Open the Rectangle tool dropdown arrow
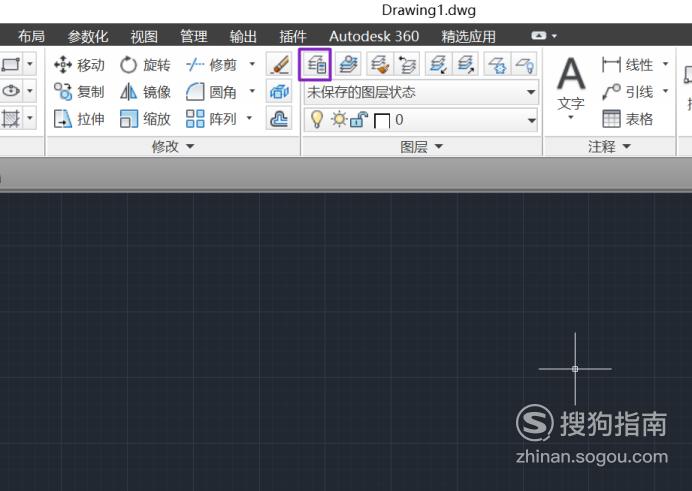The width and height of the screenshot is (692, 491). pyautogui.click(x=30, y=65)
